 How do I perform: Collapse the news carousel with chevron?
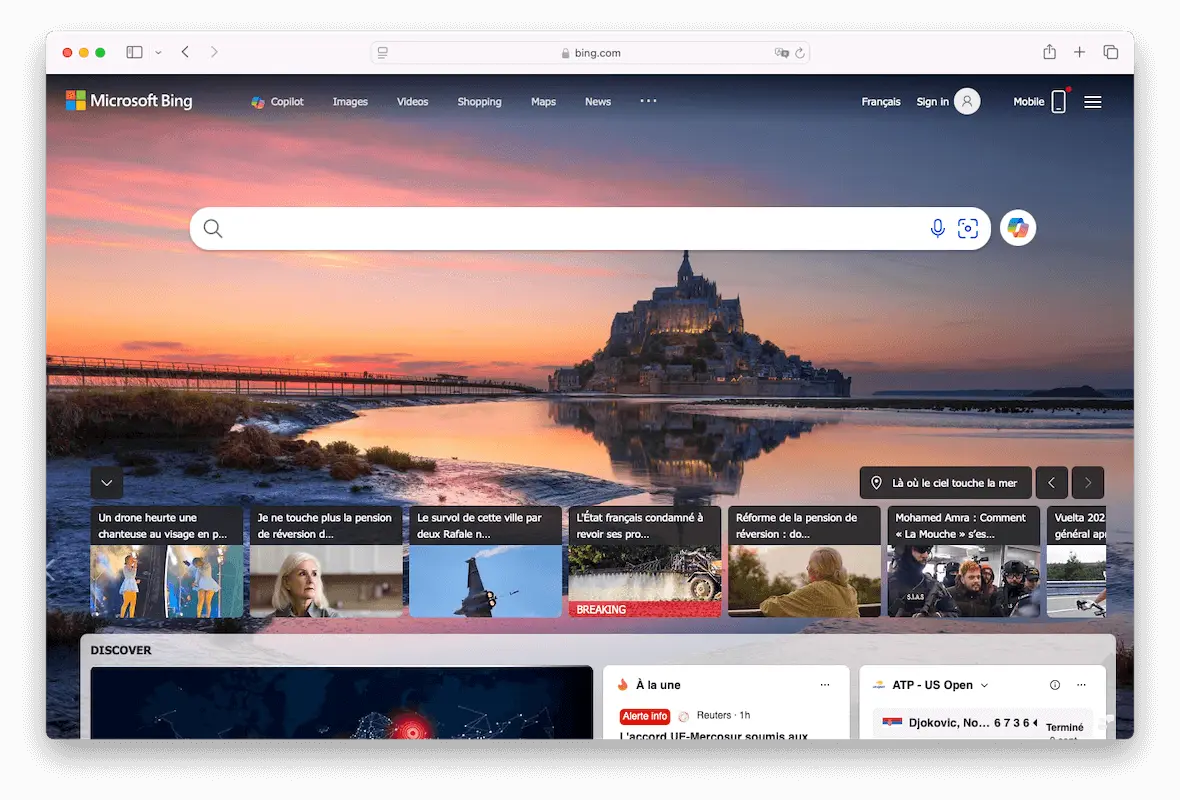[107, 483]
